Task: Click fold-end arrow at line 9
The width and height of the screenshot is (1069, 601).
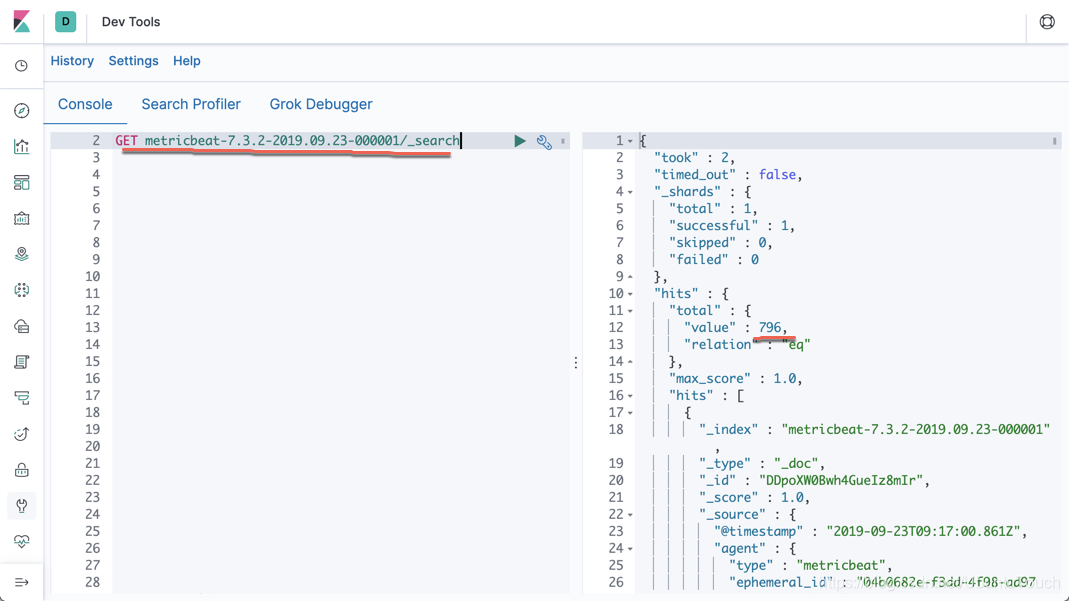Action: click(x=630, y=277)
